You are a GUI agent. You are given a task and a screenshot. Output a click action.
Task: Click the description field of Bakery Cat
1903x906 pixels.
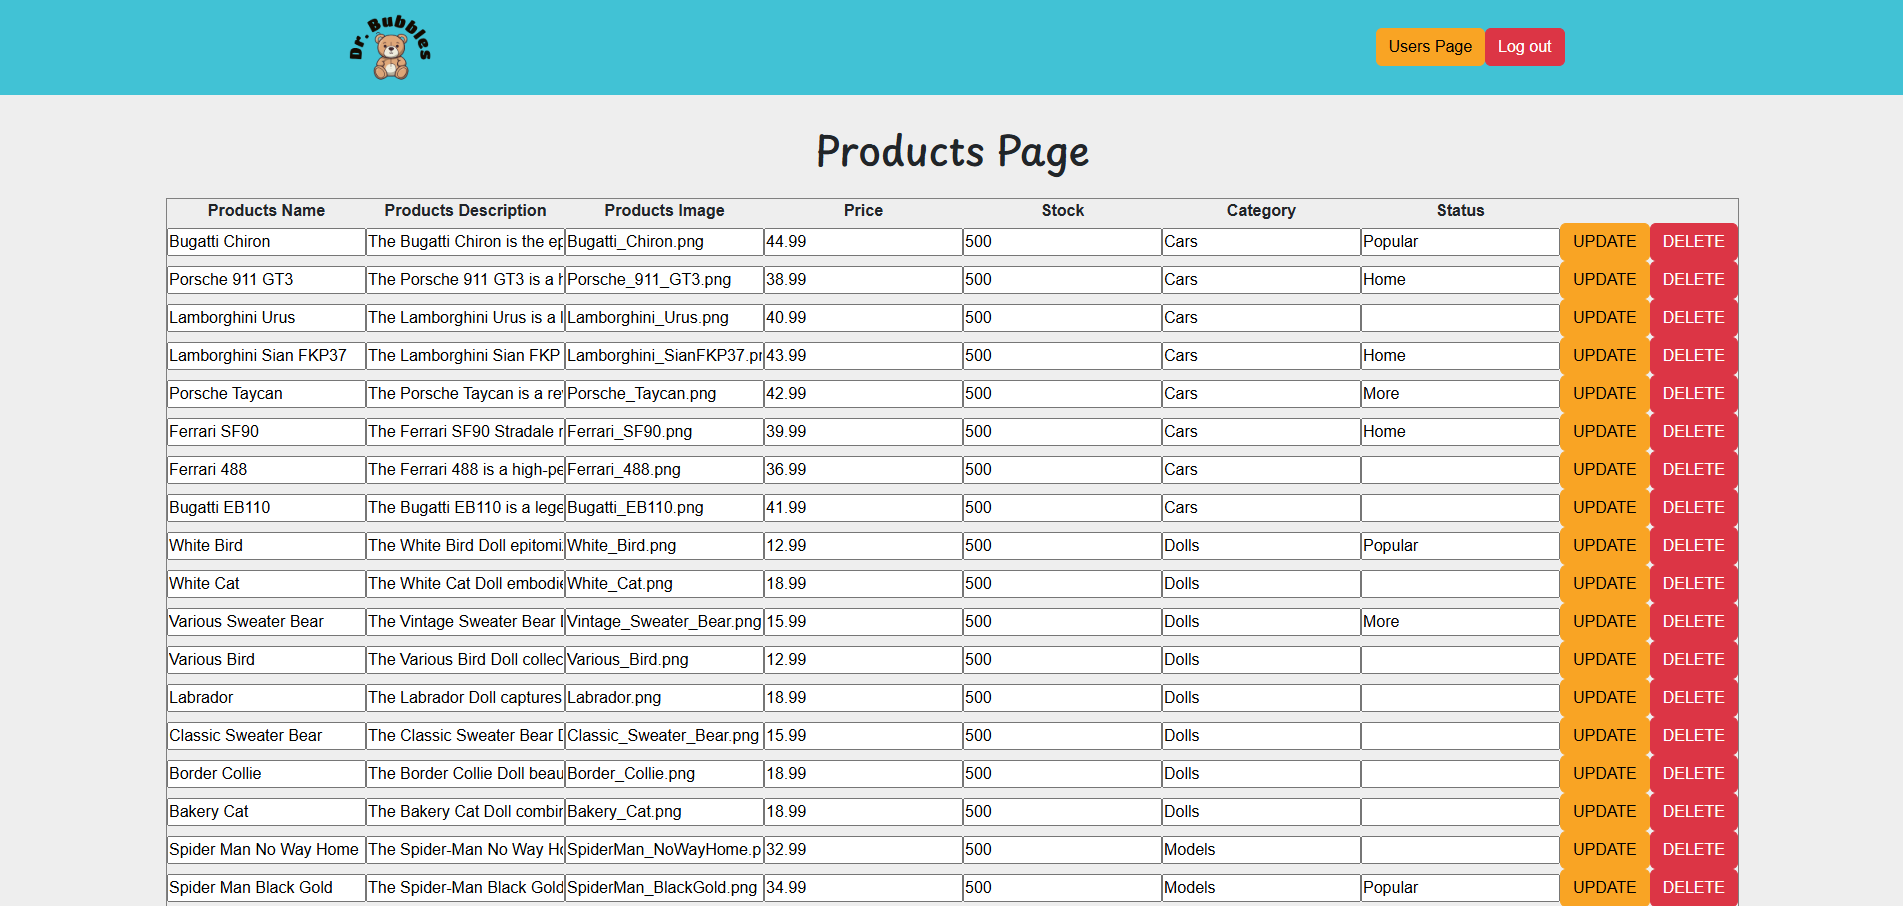(x=464, y=811)
